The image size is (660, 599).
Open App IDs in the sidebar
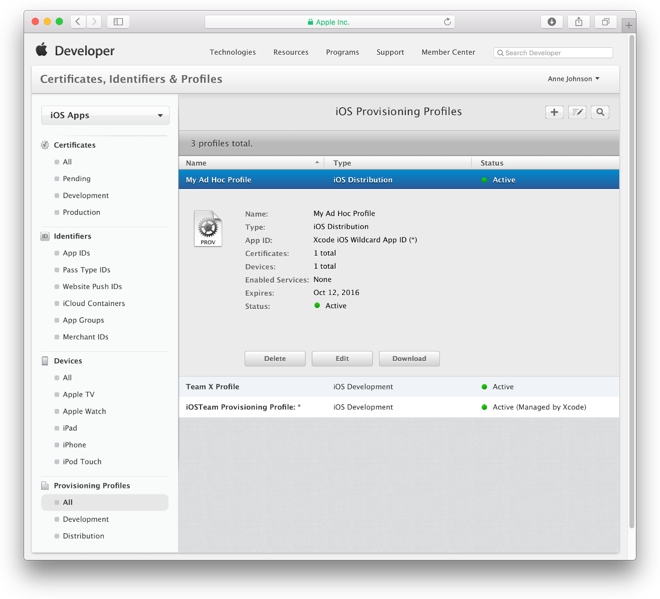tap(76, 253)
